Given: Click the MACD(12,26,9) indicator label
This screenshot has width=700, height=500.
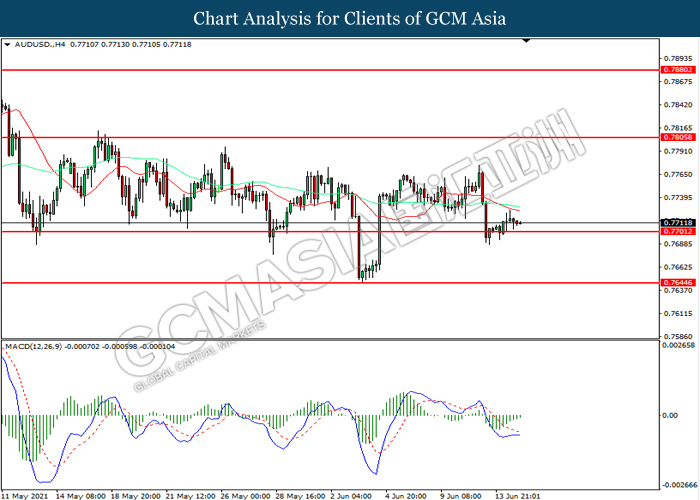Looking at the screenshot, I should pyautogui.click(x=33, y=346).
